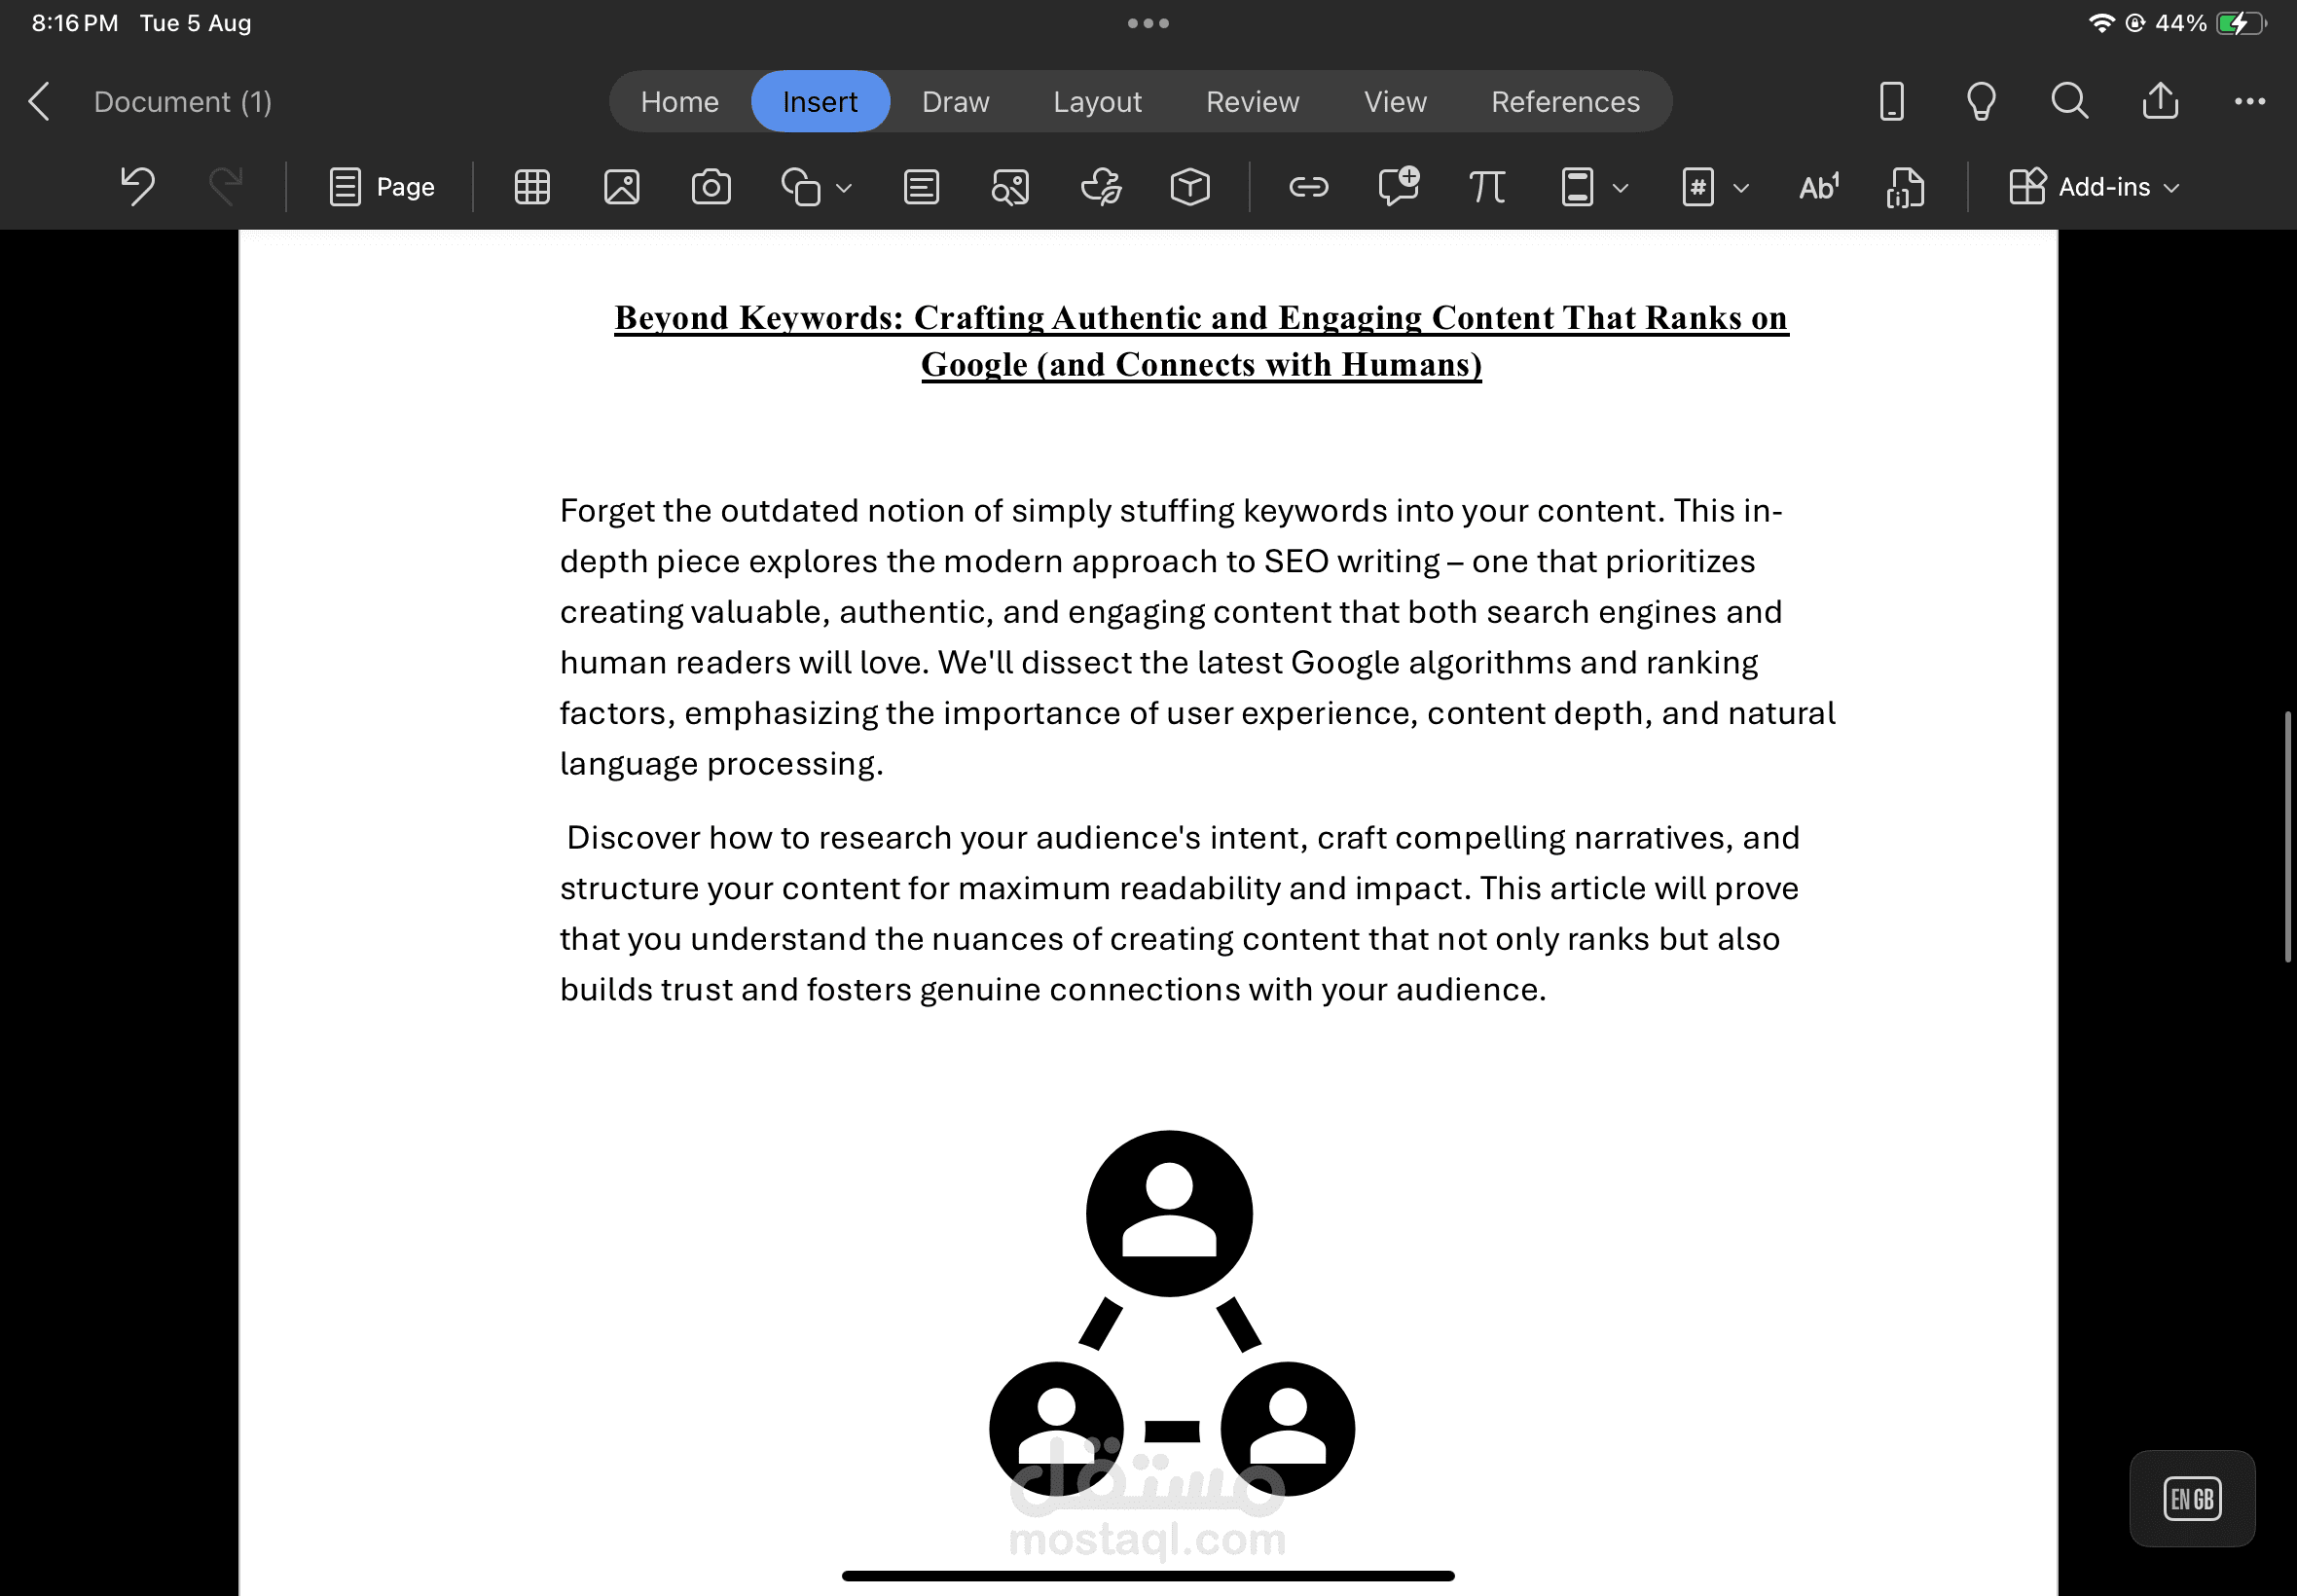
Task: Insert a photo from the camera
Action: click(711, 187)
